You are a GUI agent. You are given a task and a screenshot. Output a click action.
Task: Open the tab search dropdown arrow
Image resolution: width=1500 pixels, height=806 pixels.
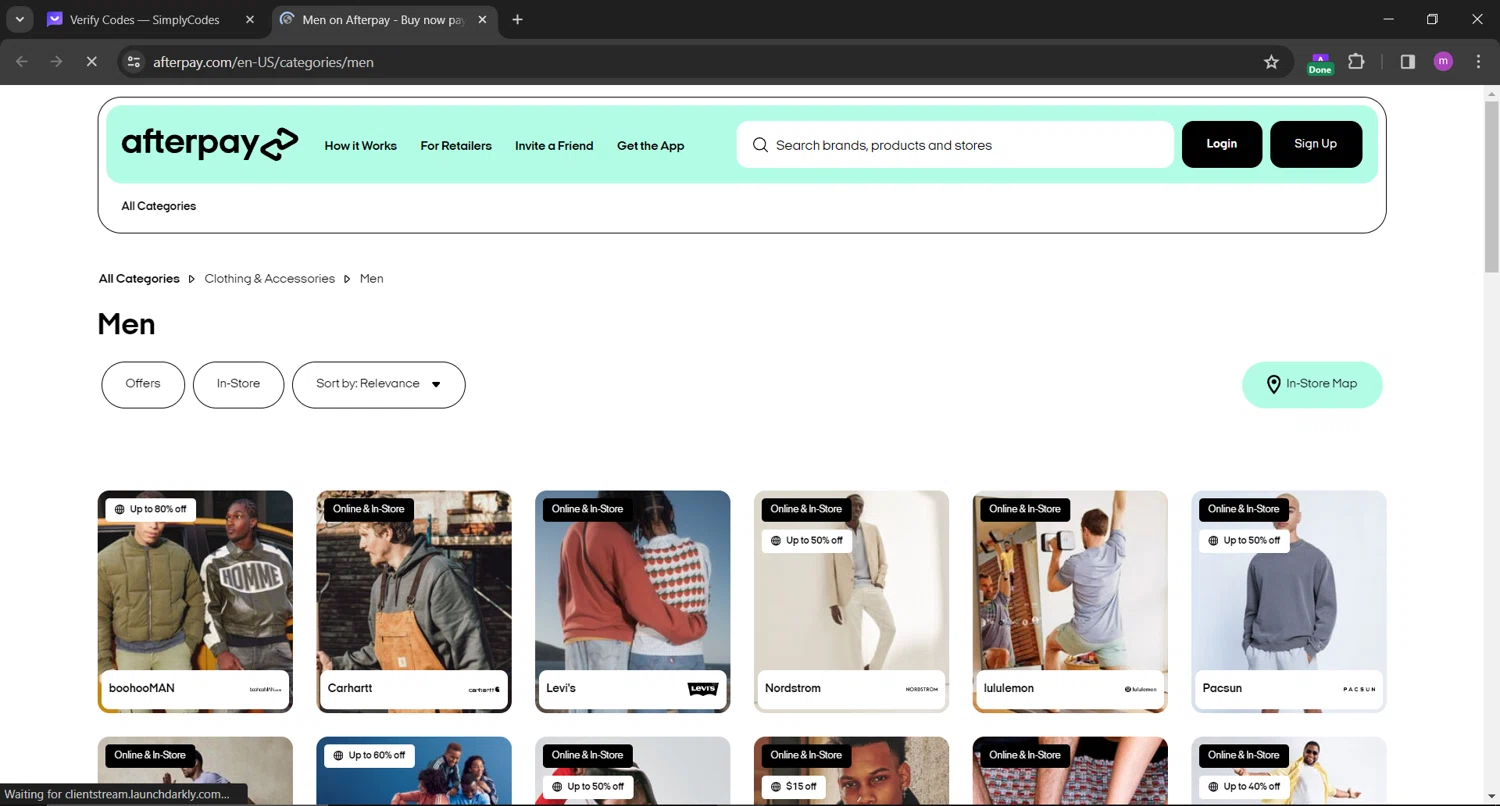19,20
